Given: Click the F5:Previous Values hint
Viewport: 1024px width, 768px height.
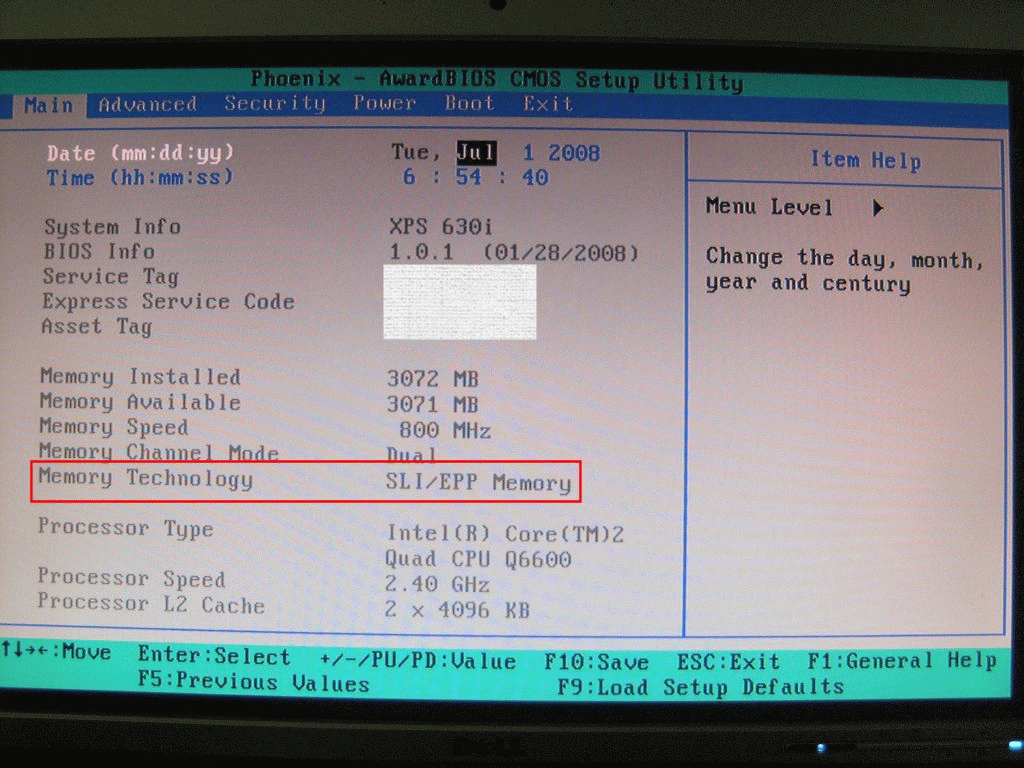Looking at the screenshot, I should click(x=253, y=682).
